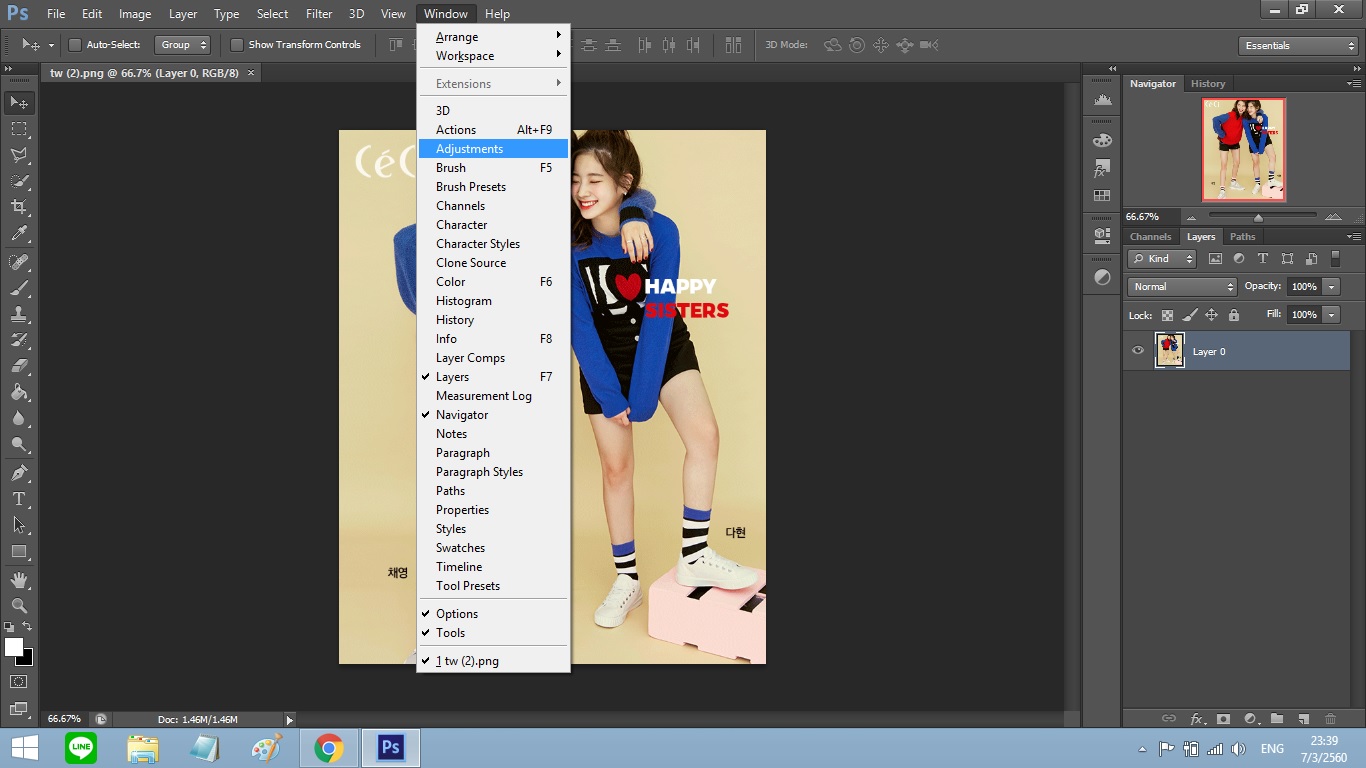1366x768 pixels.
Task: Select the Hand tool
Action: (19, 580)
